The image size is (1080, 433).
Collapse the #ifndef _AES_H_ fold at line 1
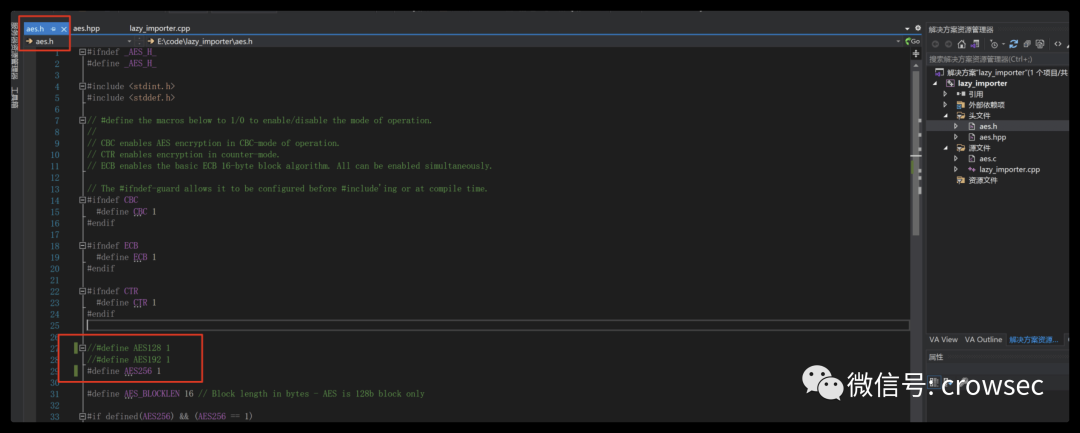pyautogui.click(x=82, y=52)
